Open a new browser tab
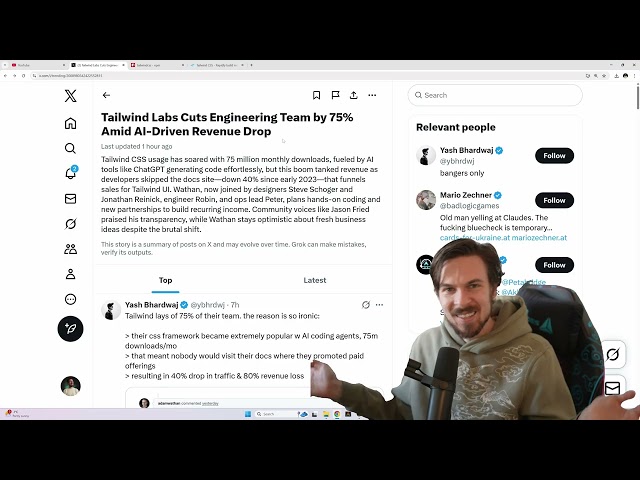 (251, 65)
